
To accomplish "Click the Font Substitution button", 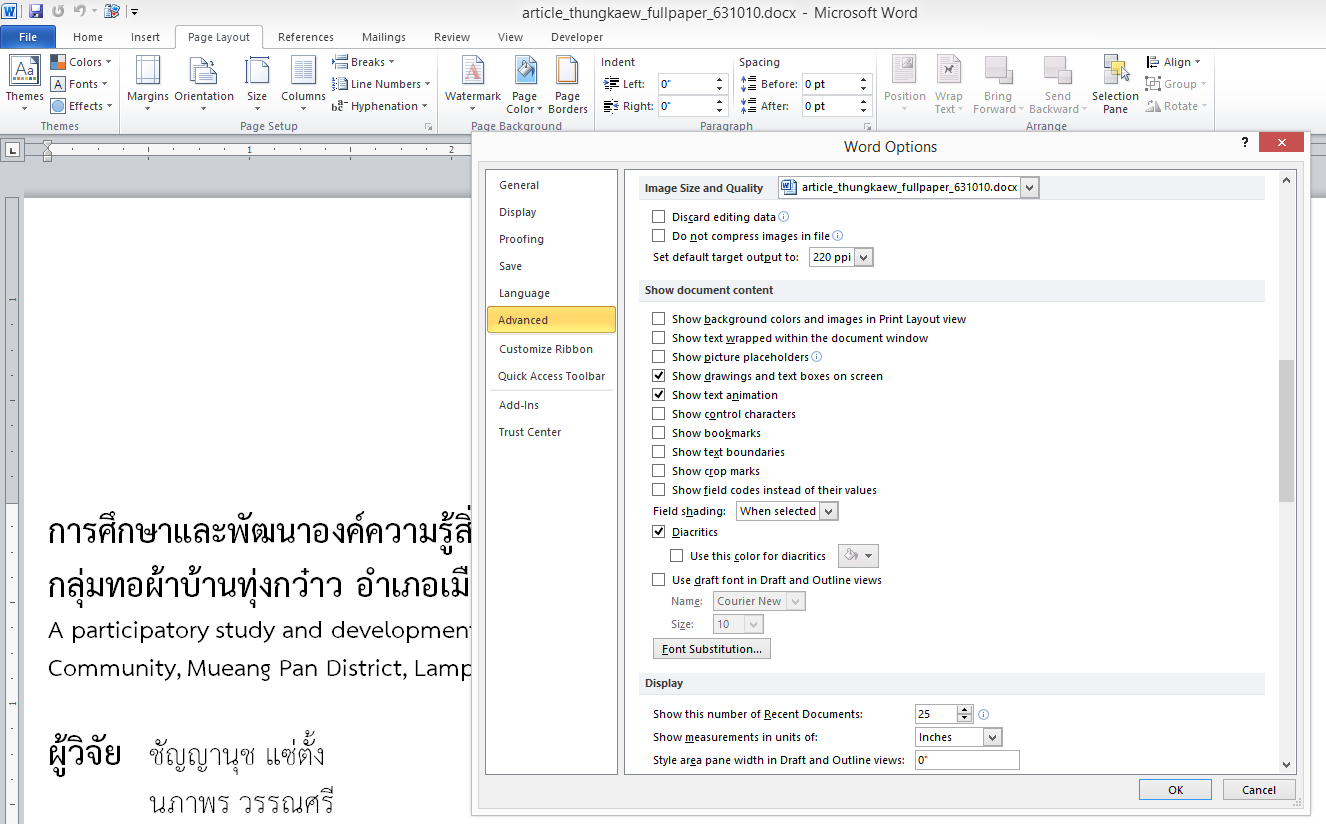I will [711, 649].
